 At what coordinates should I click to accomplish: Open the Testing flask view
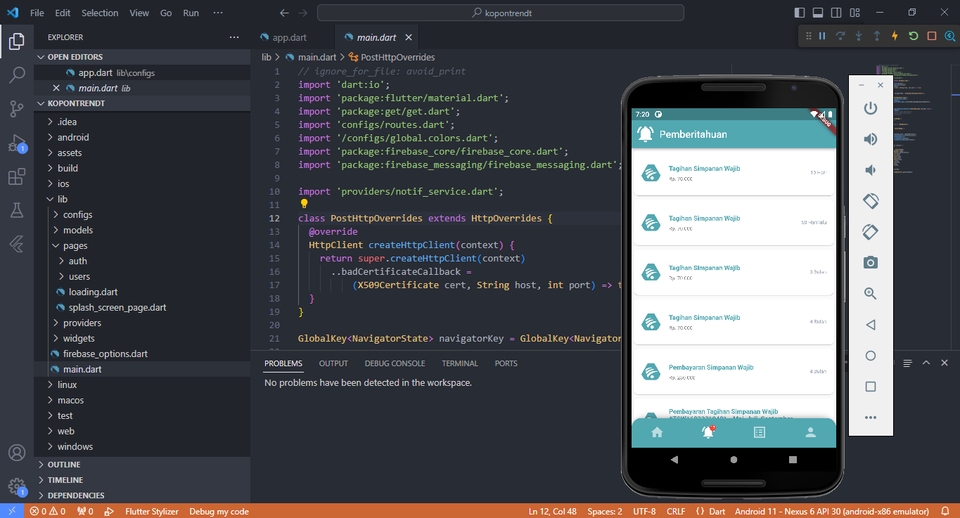17,210
